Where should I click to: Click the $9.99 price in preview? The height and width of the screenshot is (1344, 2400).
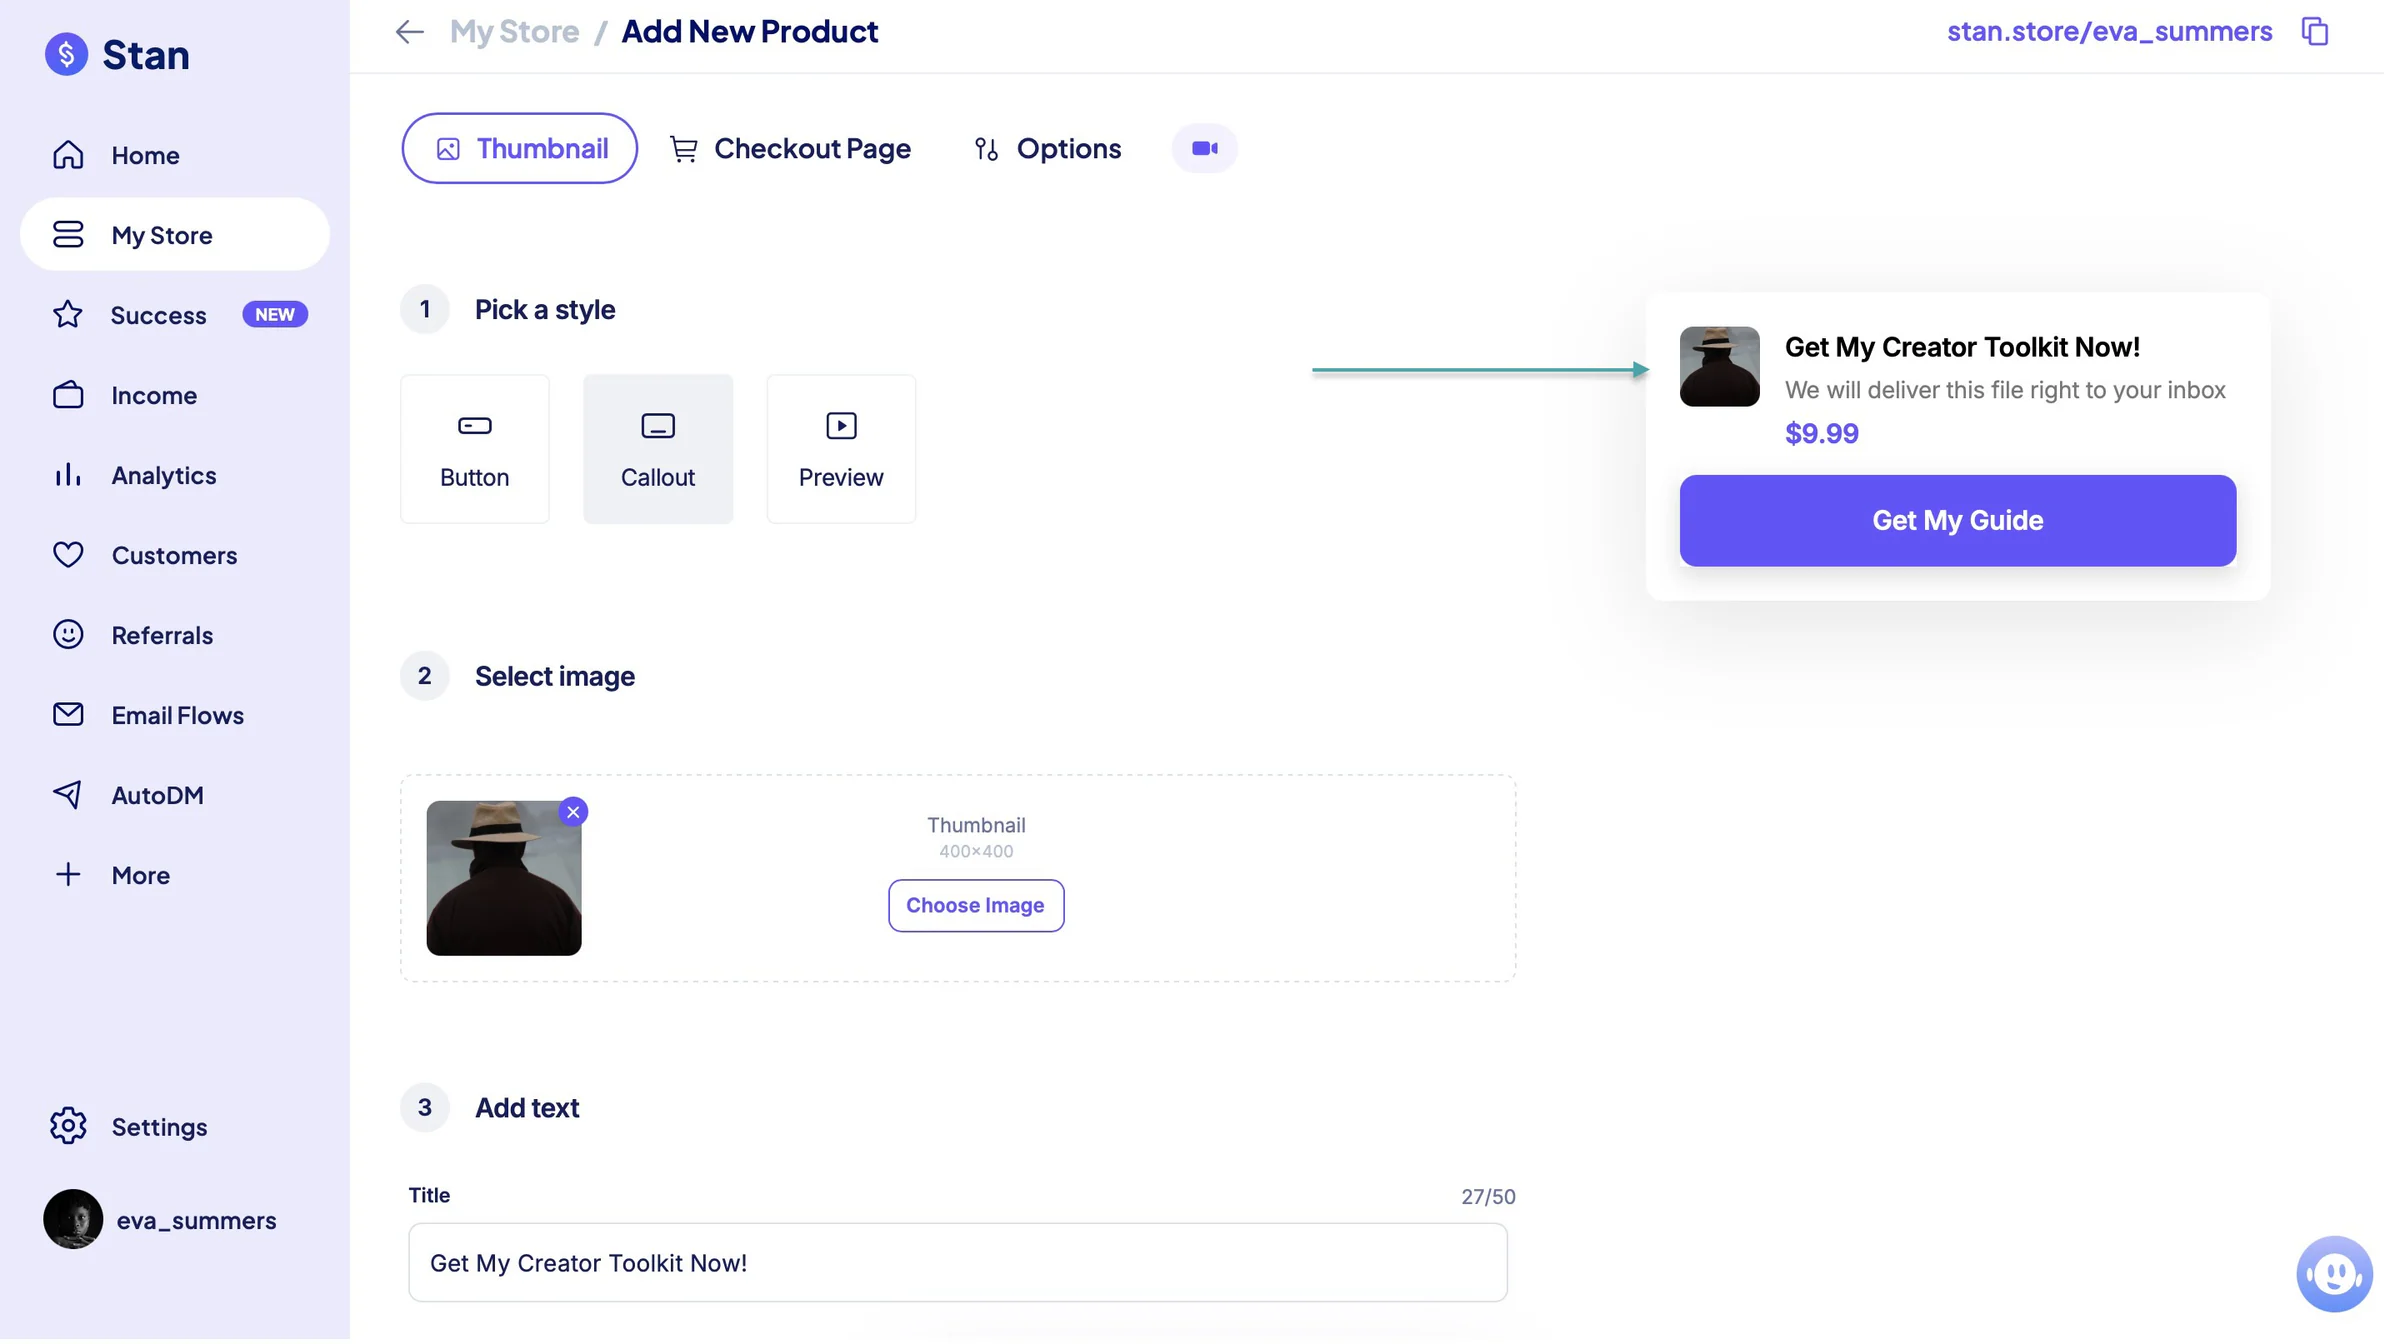1821,433
